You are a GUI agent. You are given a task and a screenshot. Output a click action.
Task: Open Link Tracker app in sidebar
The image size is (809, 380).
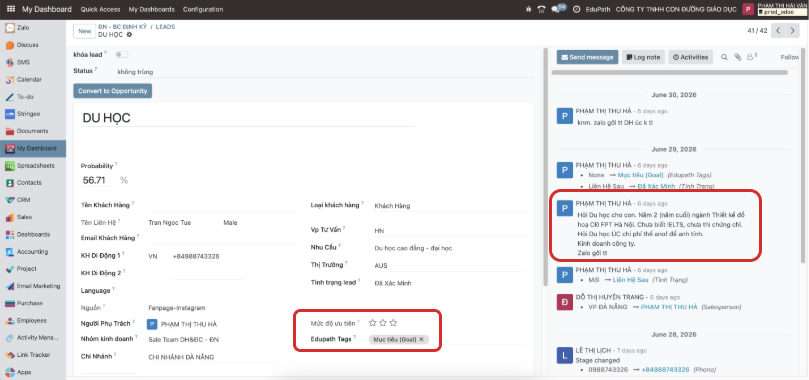(x=33, y=355)
